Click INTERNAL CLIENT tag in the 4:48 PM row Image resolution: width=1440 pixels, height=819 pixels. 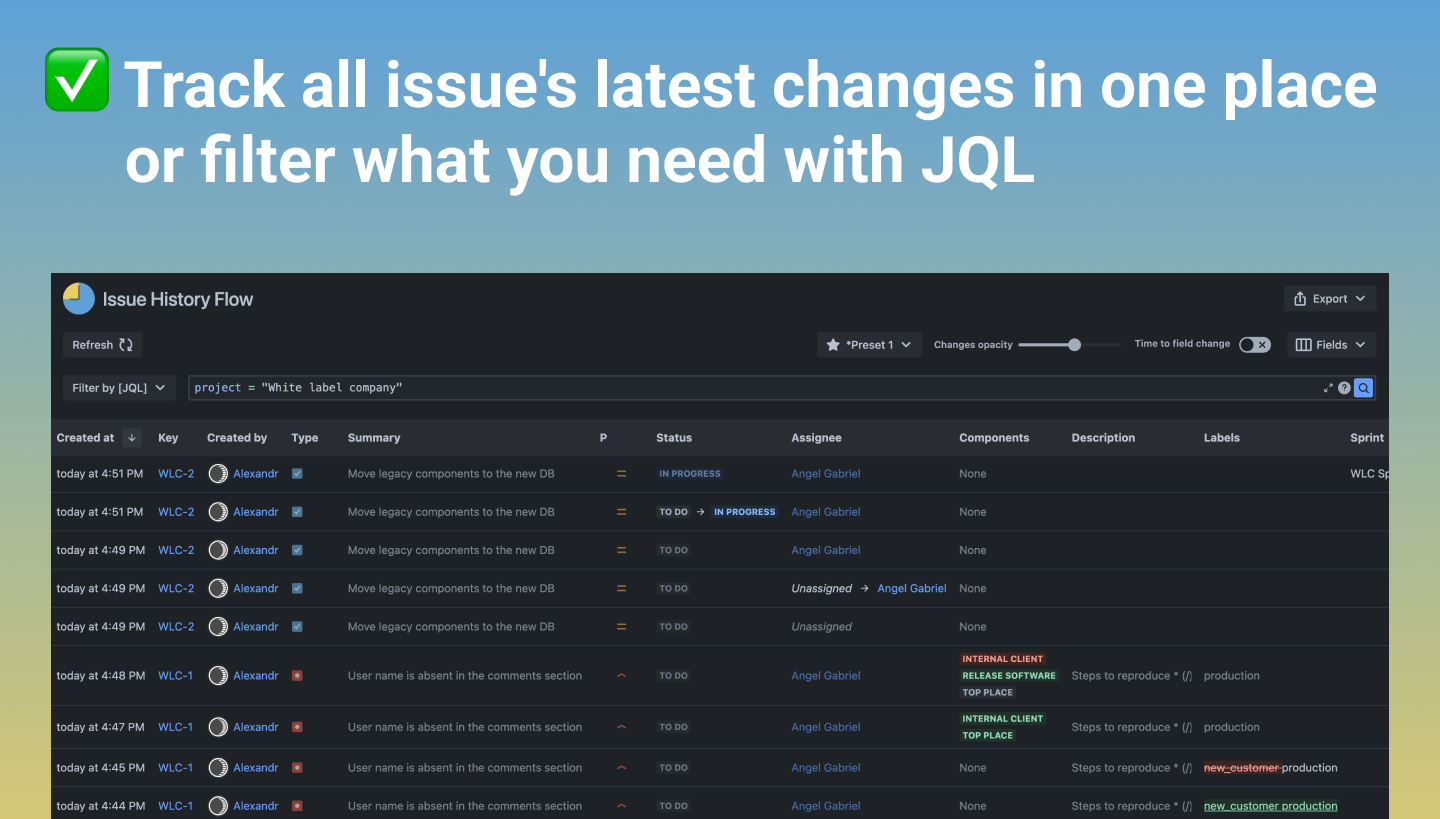(x=1003, y=659)
